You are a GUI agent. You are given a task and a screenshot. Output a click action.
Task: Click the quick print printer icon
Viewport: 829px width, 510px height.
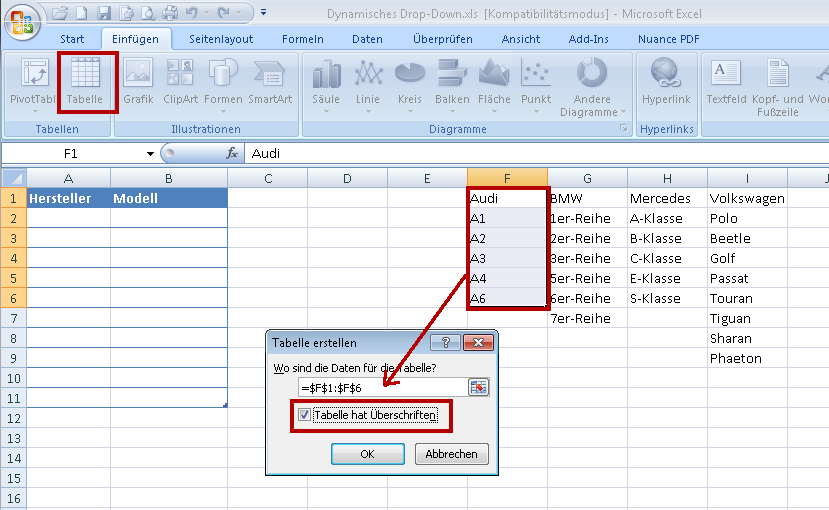[x=170, y=13]
